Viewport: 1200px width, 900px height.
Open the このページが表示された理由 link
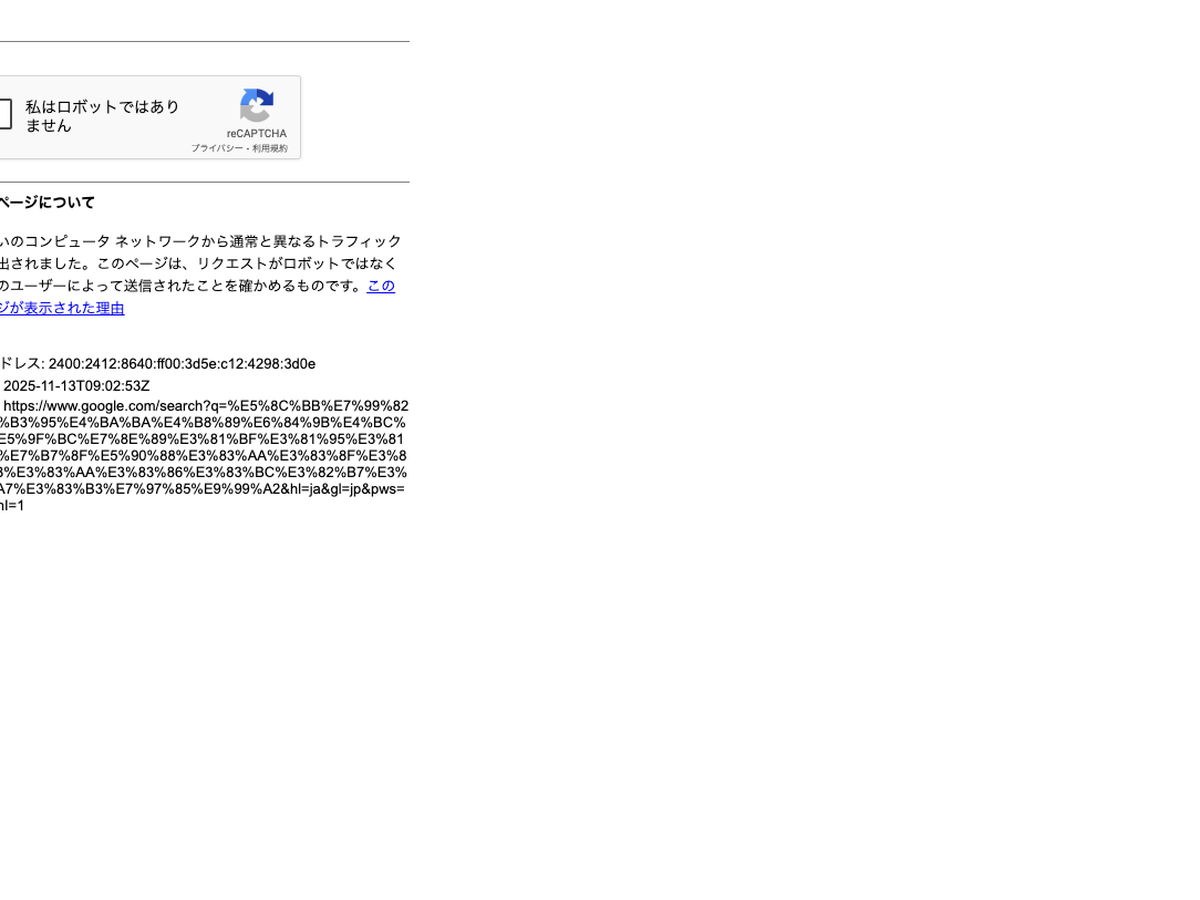pyautogui.click(x=62, y=308)
